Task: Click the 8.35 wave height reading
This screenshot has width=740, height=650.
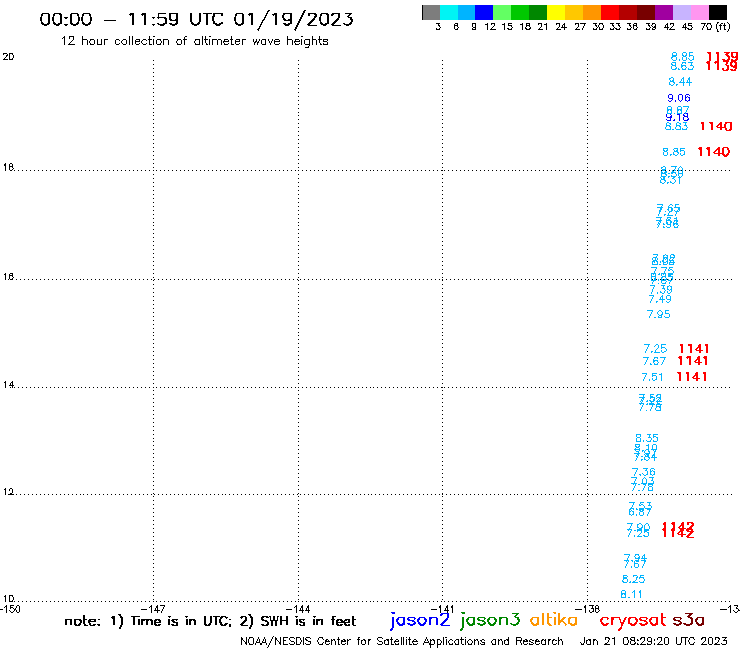Action: pyautogui.click(x=647, y=438)
